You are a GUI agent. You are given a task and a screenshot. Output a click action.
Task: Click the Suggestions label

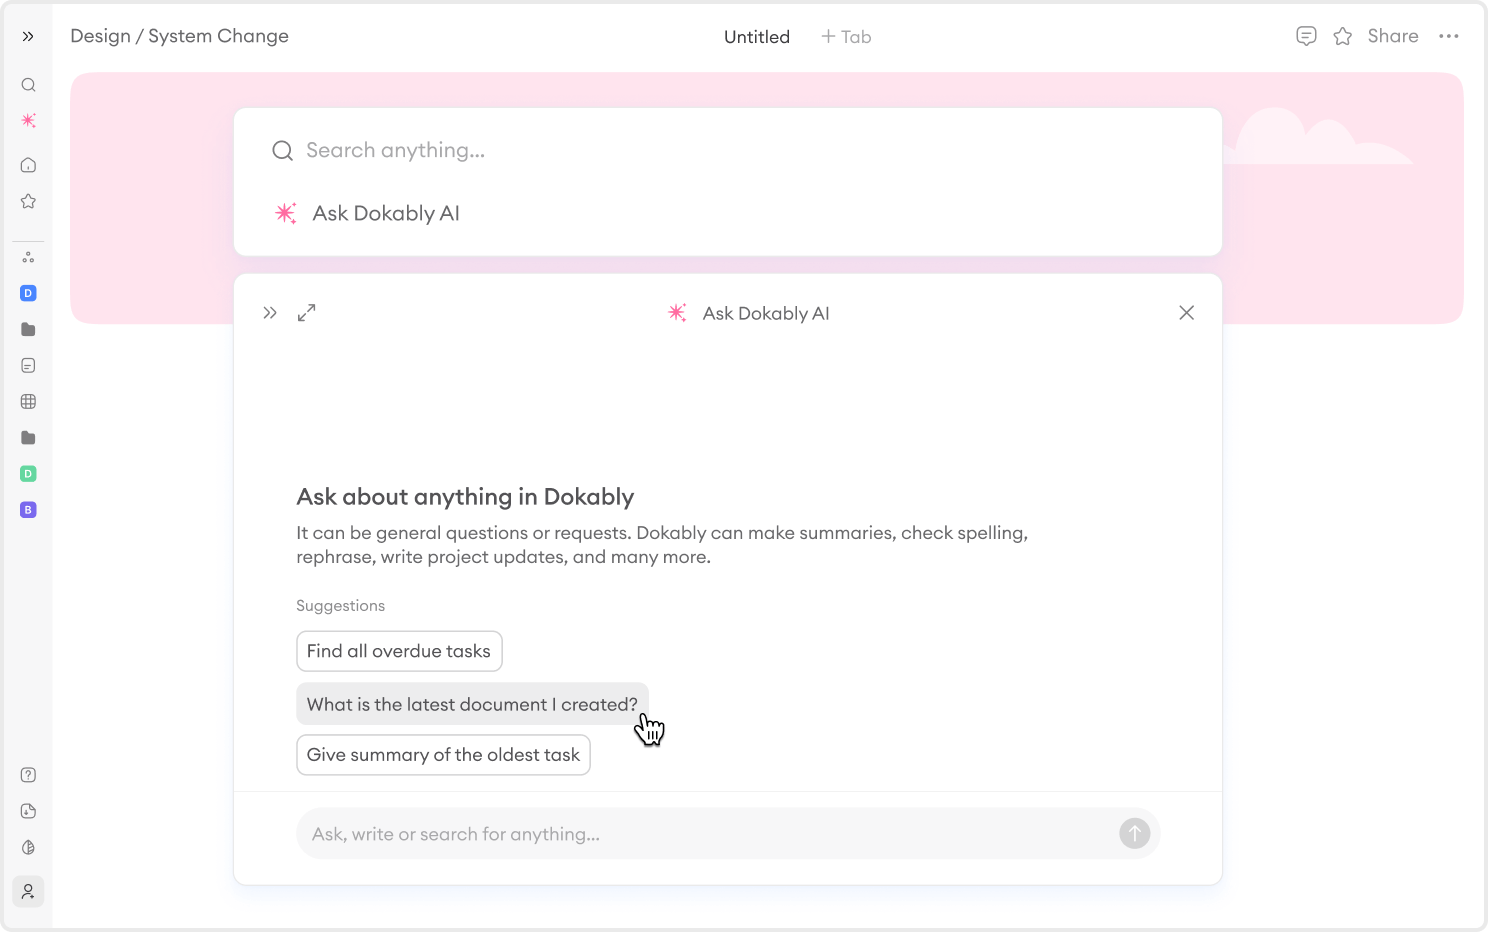pyautogui.click(x=340, y=606)
